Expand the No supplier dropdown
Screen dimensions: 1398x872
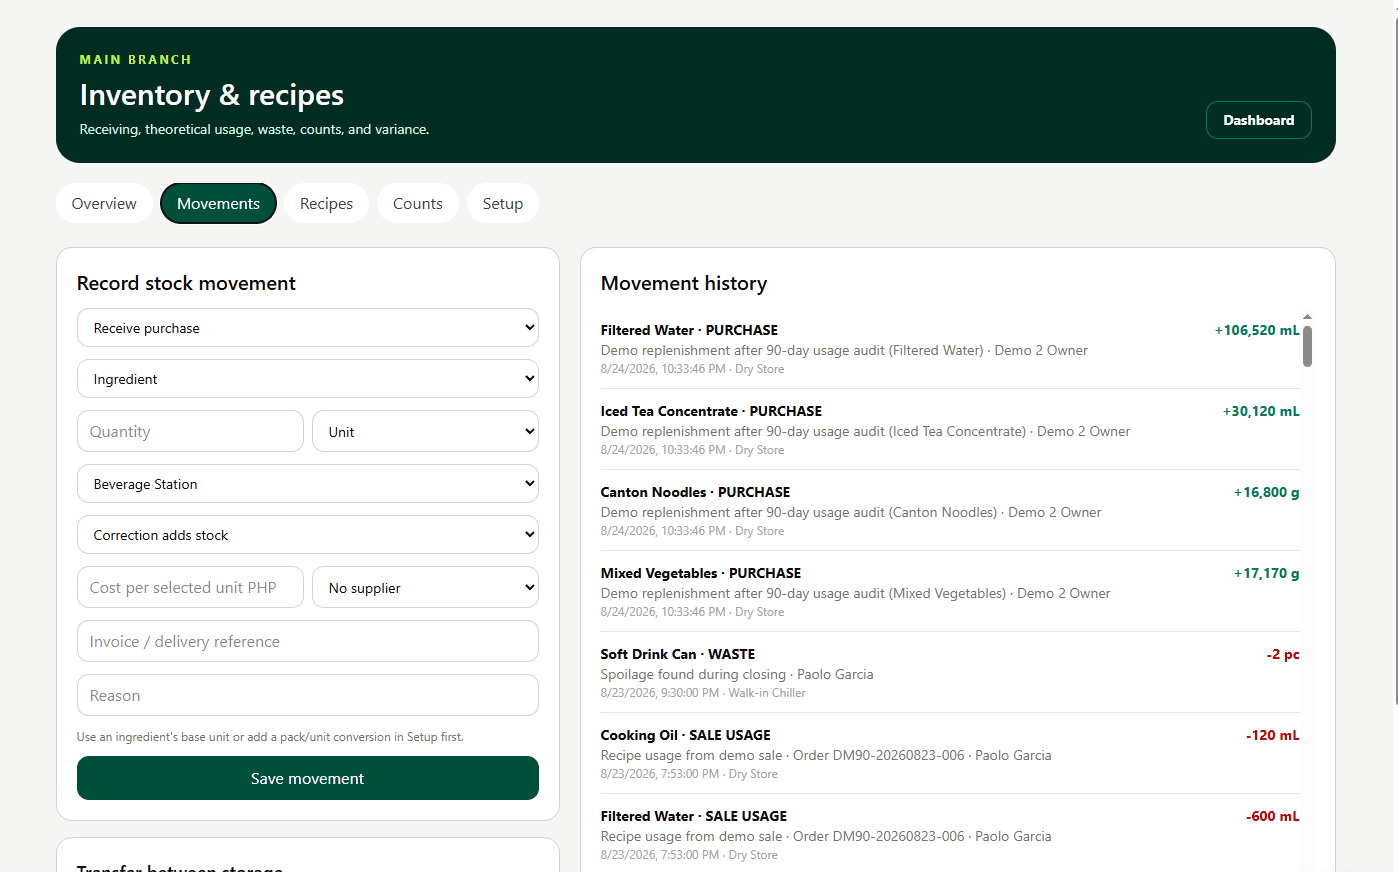[425, 587]
